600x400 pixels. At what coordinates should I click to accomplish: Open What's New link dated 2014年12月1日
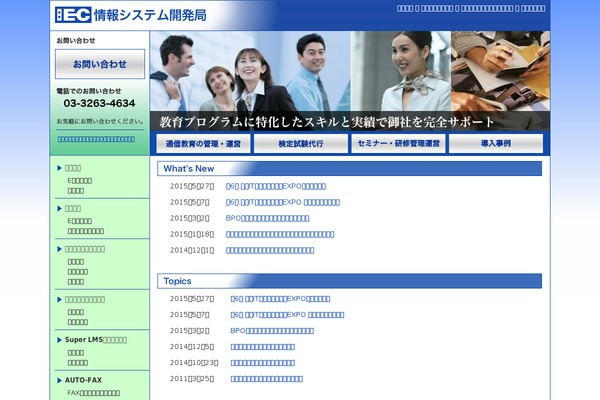(270, 250)
